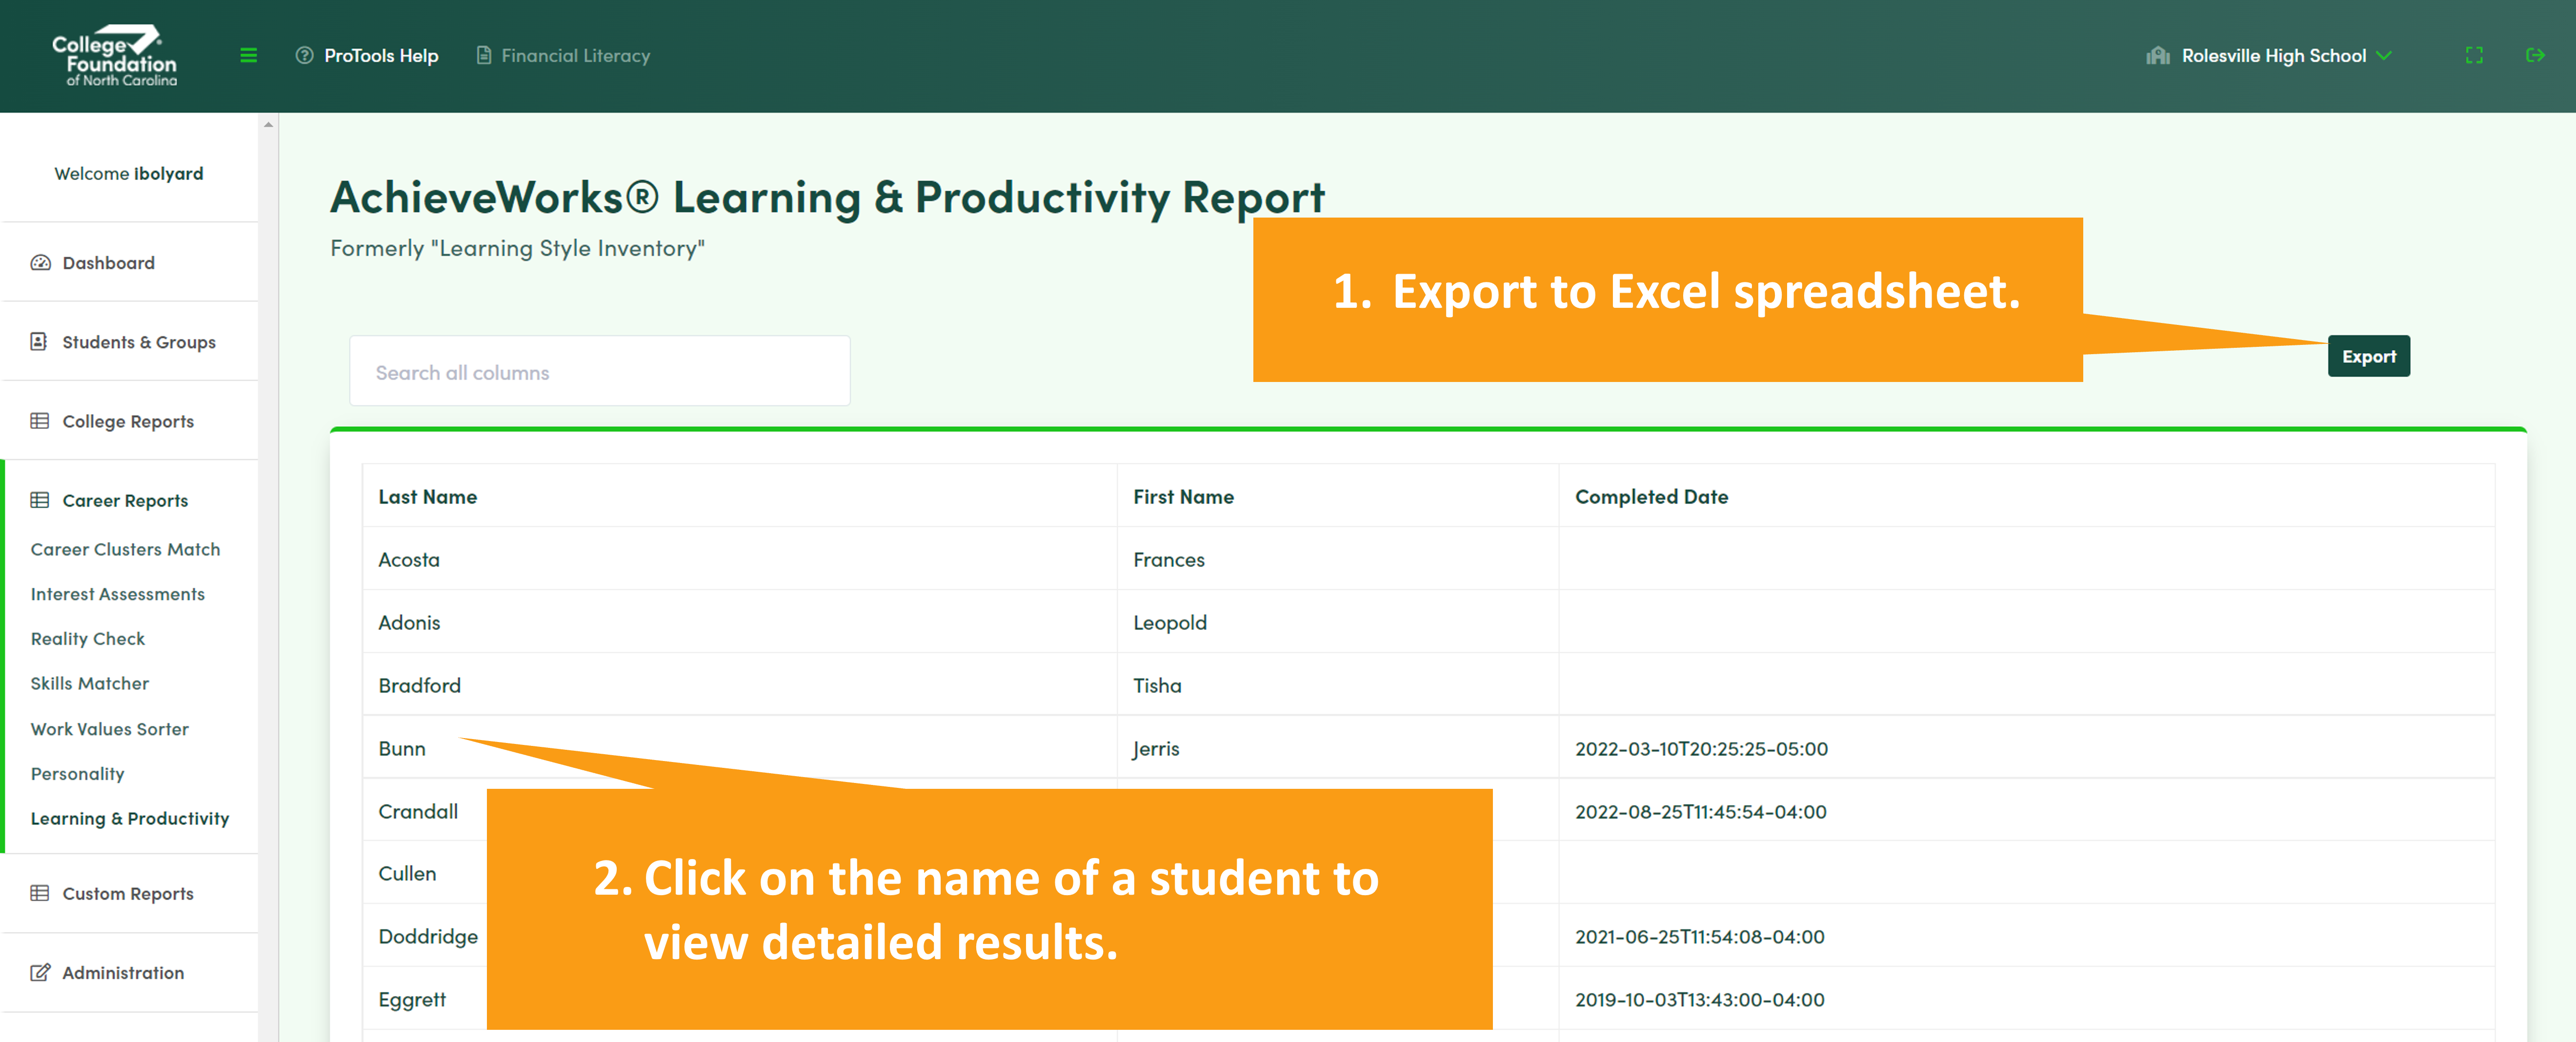Viewport: 2576px width, 1042px height.
Task: Click first name Leopold
Action: tap(1170, 623)
